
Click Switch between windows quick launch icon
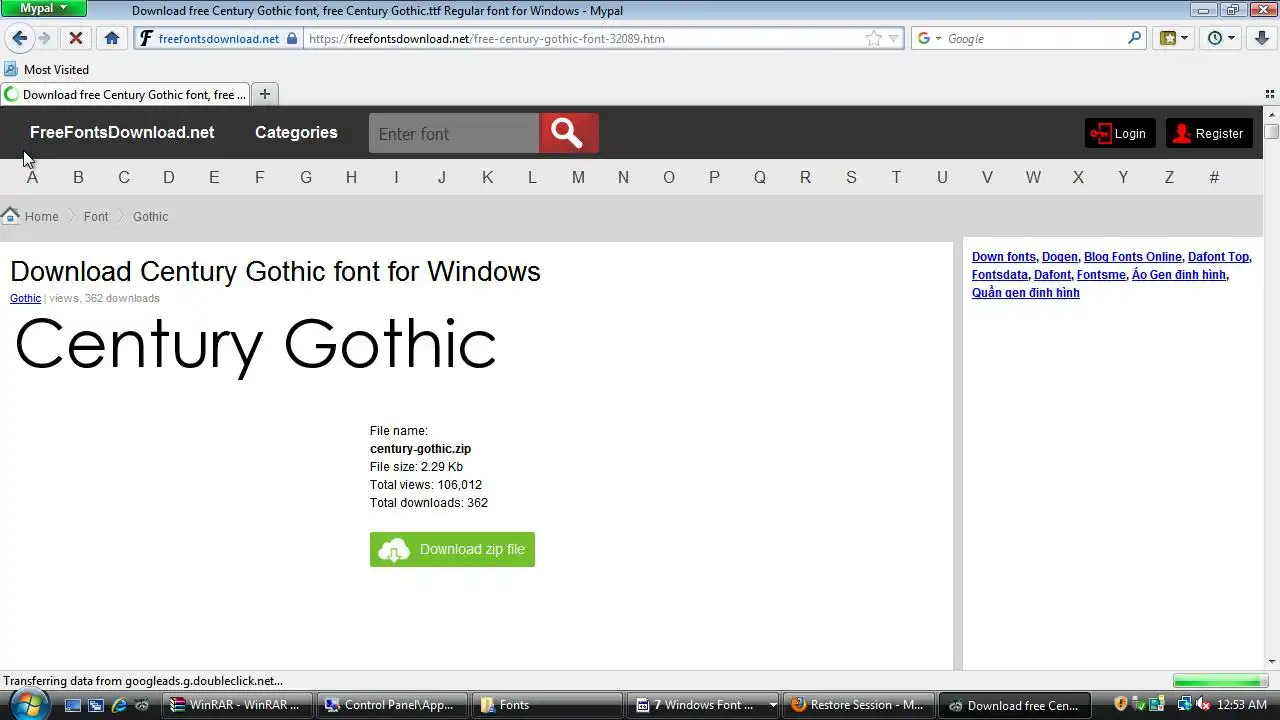pyautogui.click(x=96, y=705)
